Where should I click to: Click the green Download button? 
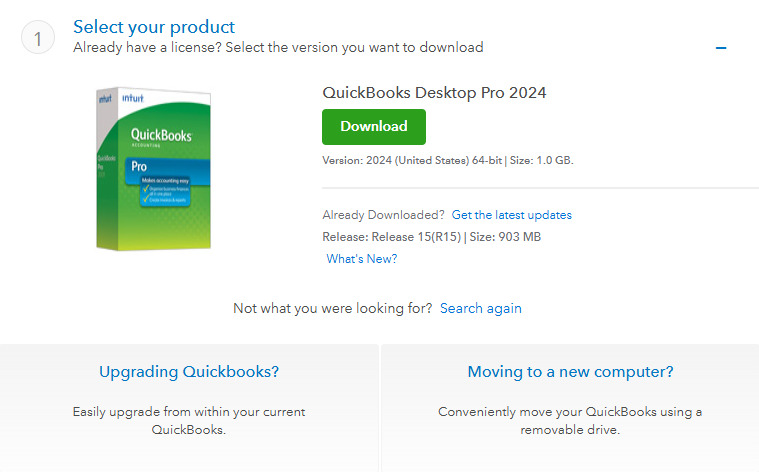click(374, 127)
